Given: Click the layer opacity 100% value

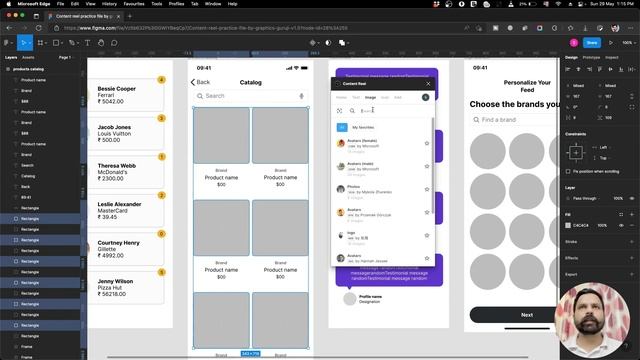Looking at the screenshot, I should 618,198.
